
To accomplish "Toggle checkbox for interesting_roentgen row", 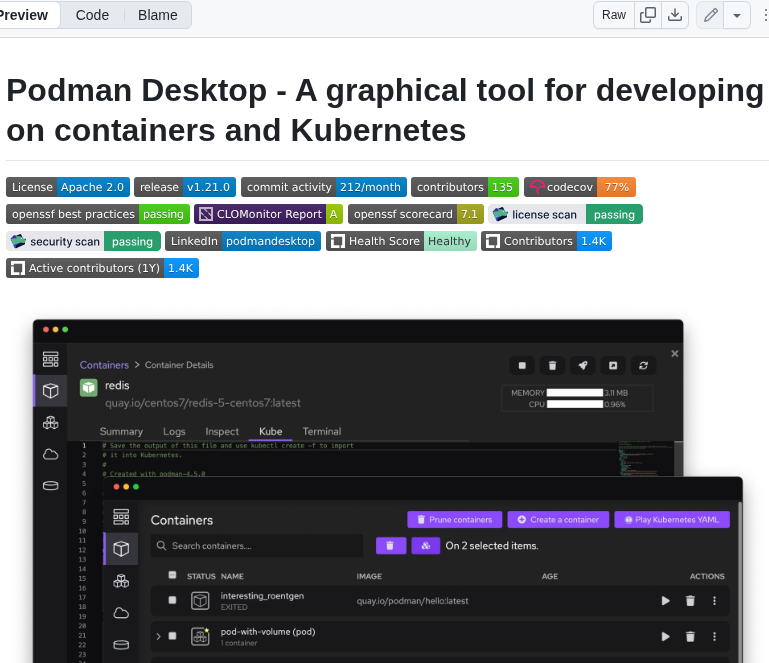I will pyautogui.click(x=172, y=600).
